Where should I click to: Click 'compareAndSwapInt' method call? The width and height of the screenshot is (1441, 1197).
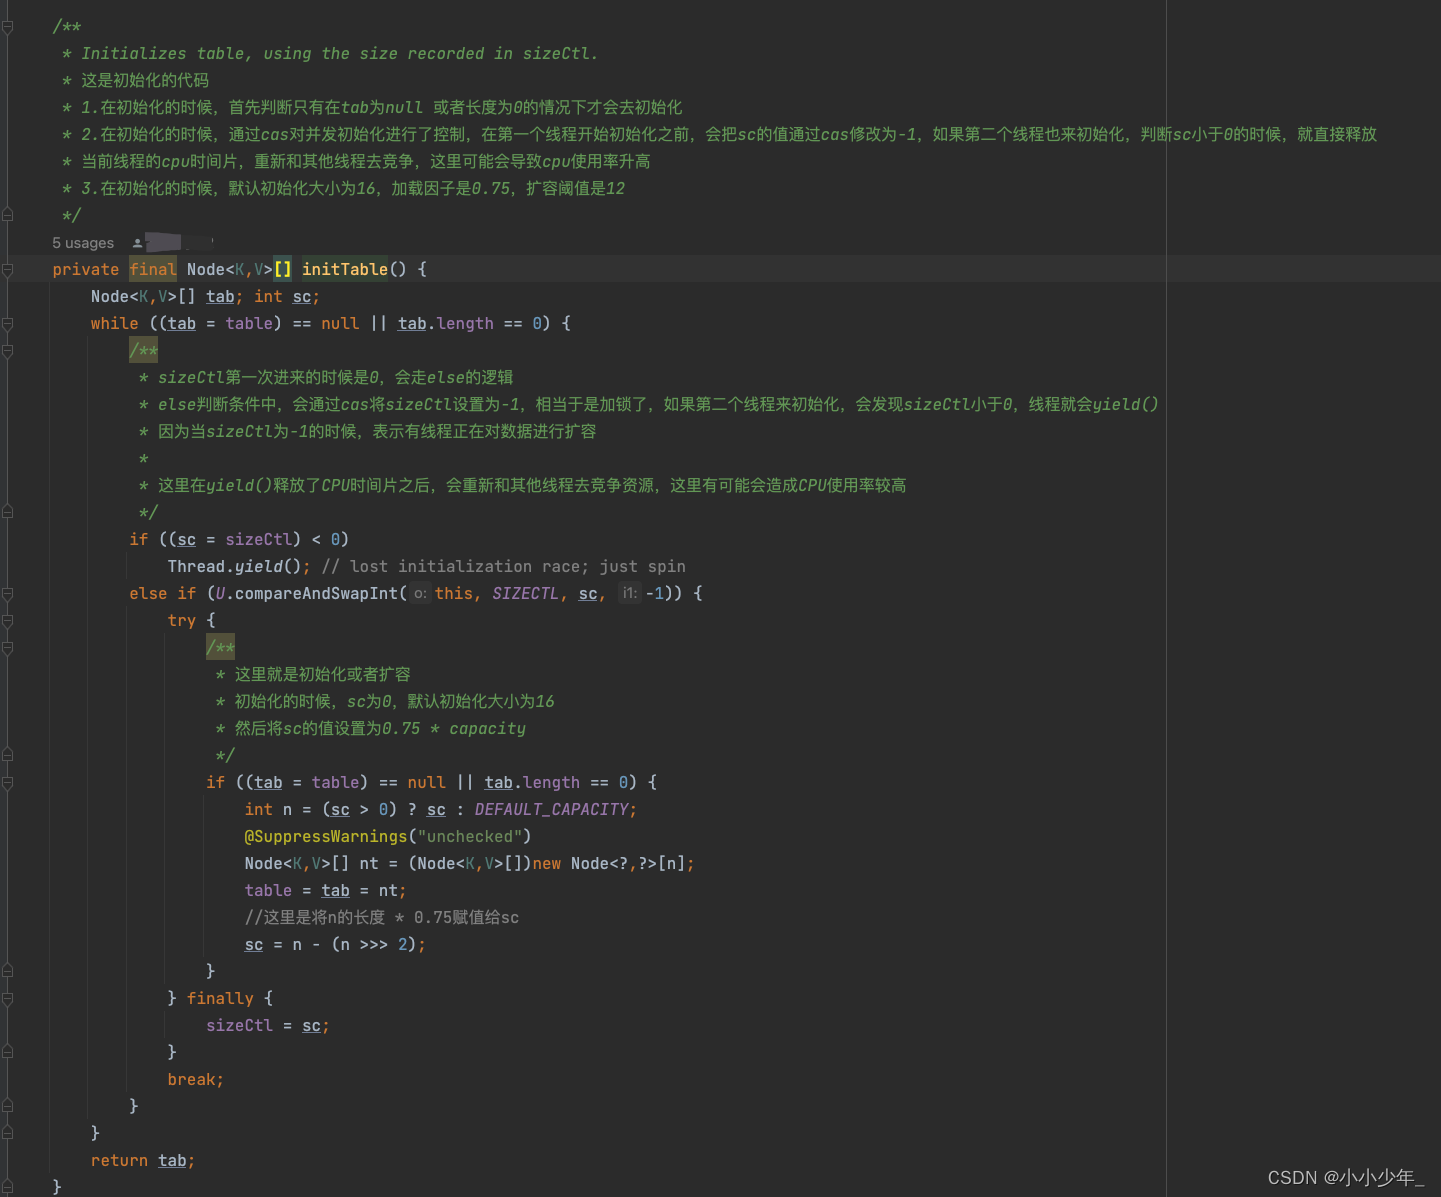pos(316,593)
